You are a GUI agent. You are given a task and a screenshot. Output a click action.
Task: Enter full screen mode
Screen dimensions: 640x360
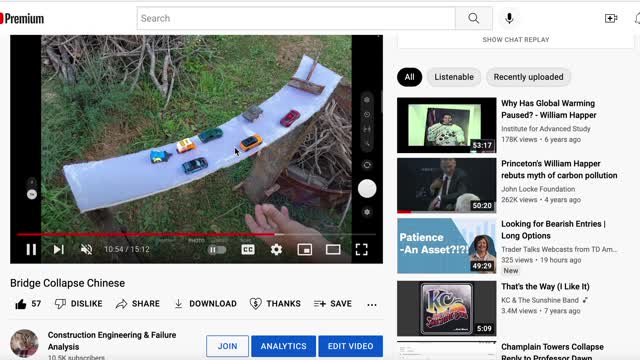click(361, 249)
